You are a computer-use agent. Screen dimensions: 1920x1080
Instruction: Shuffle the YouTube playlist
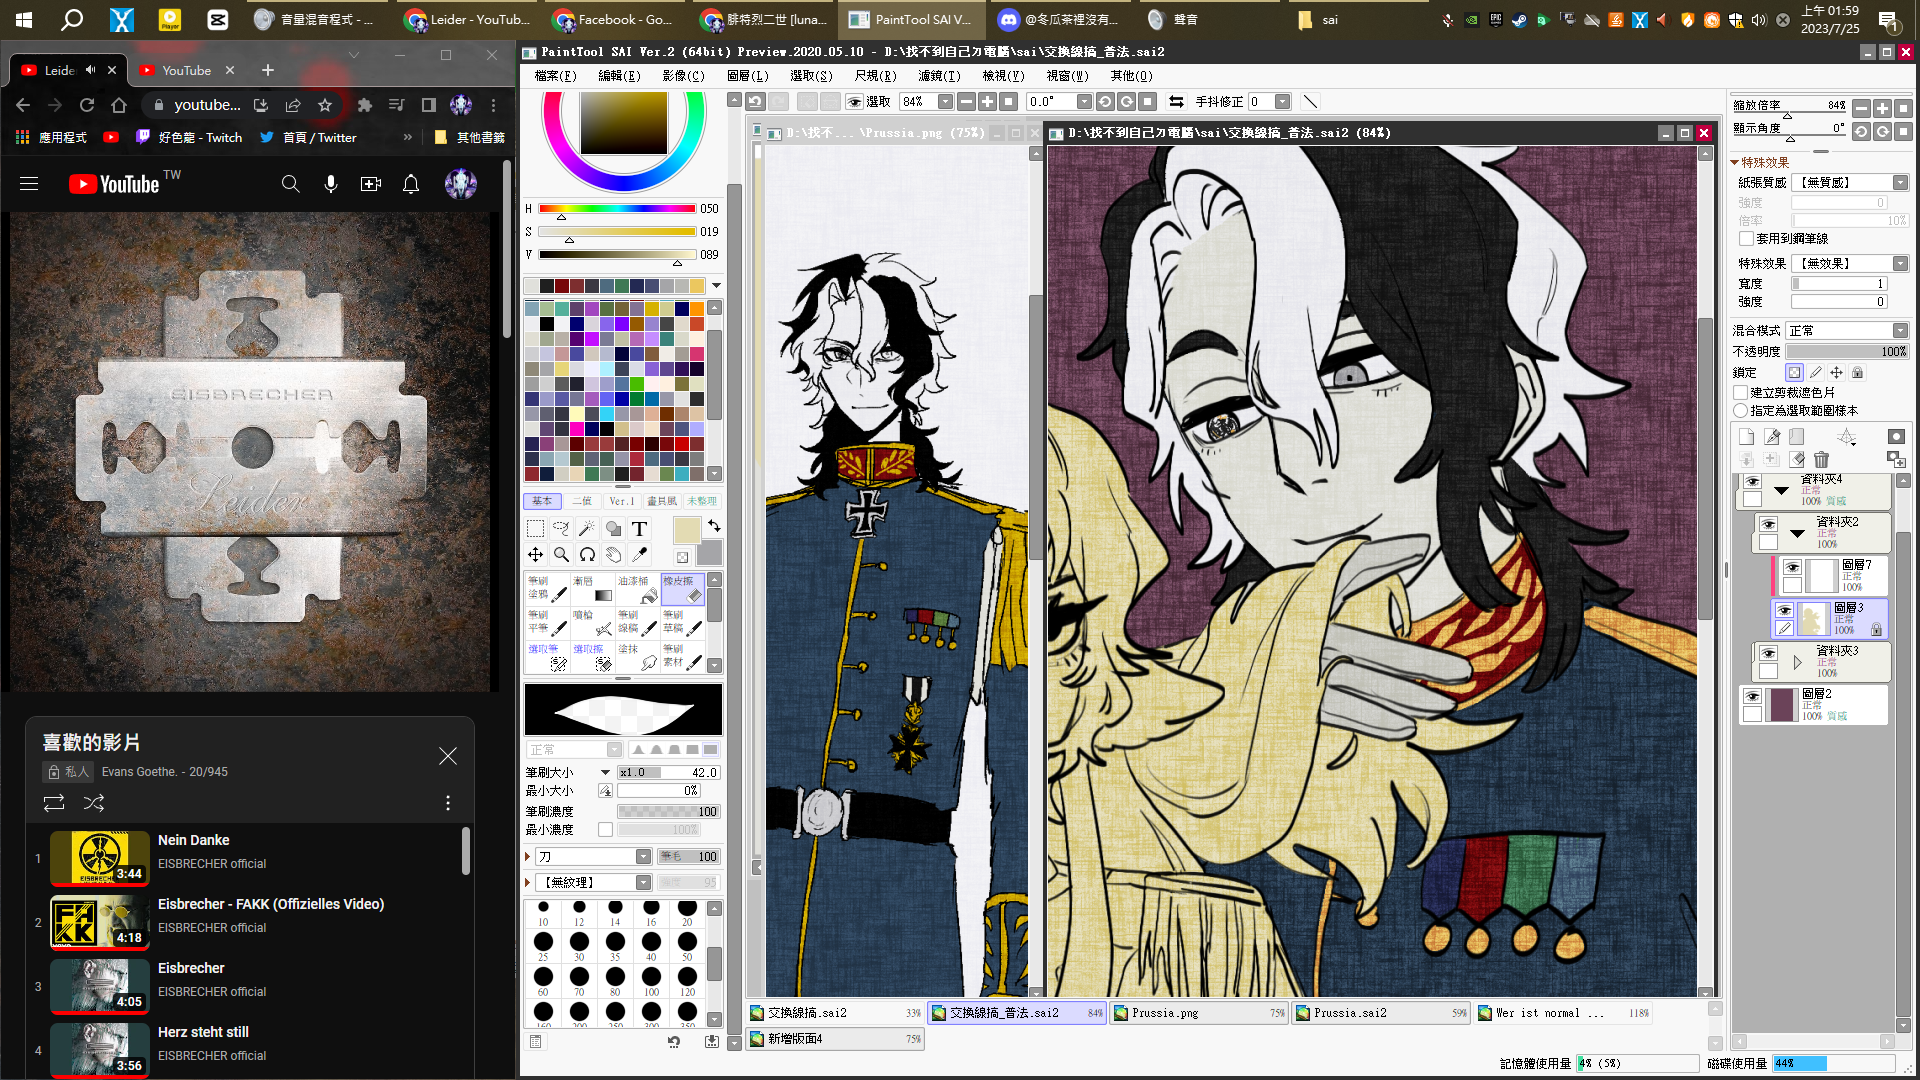point(94,803)
